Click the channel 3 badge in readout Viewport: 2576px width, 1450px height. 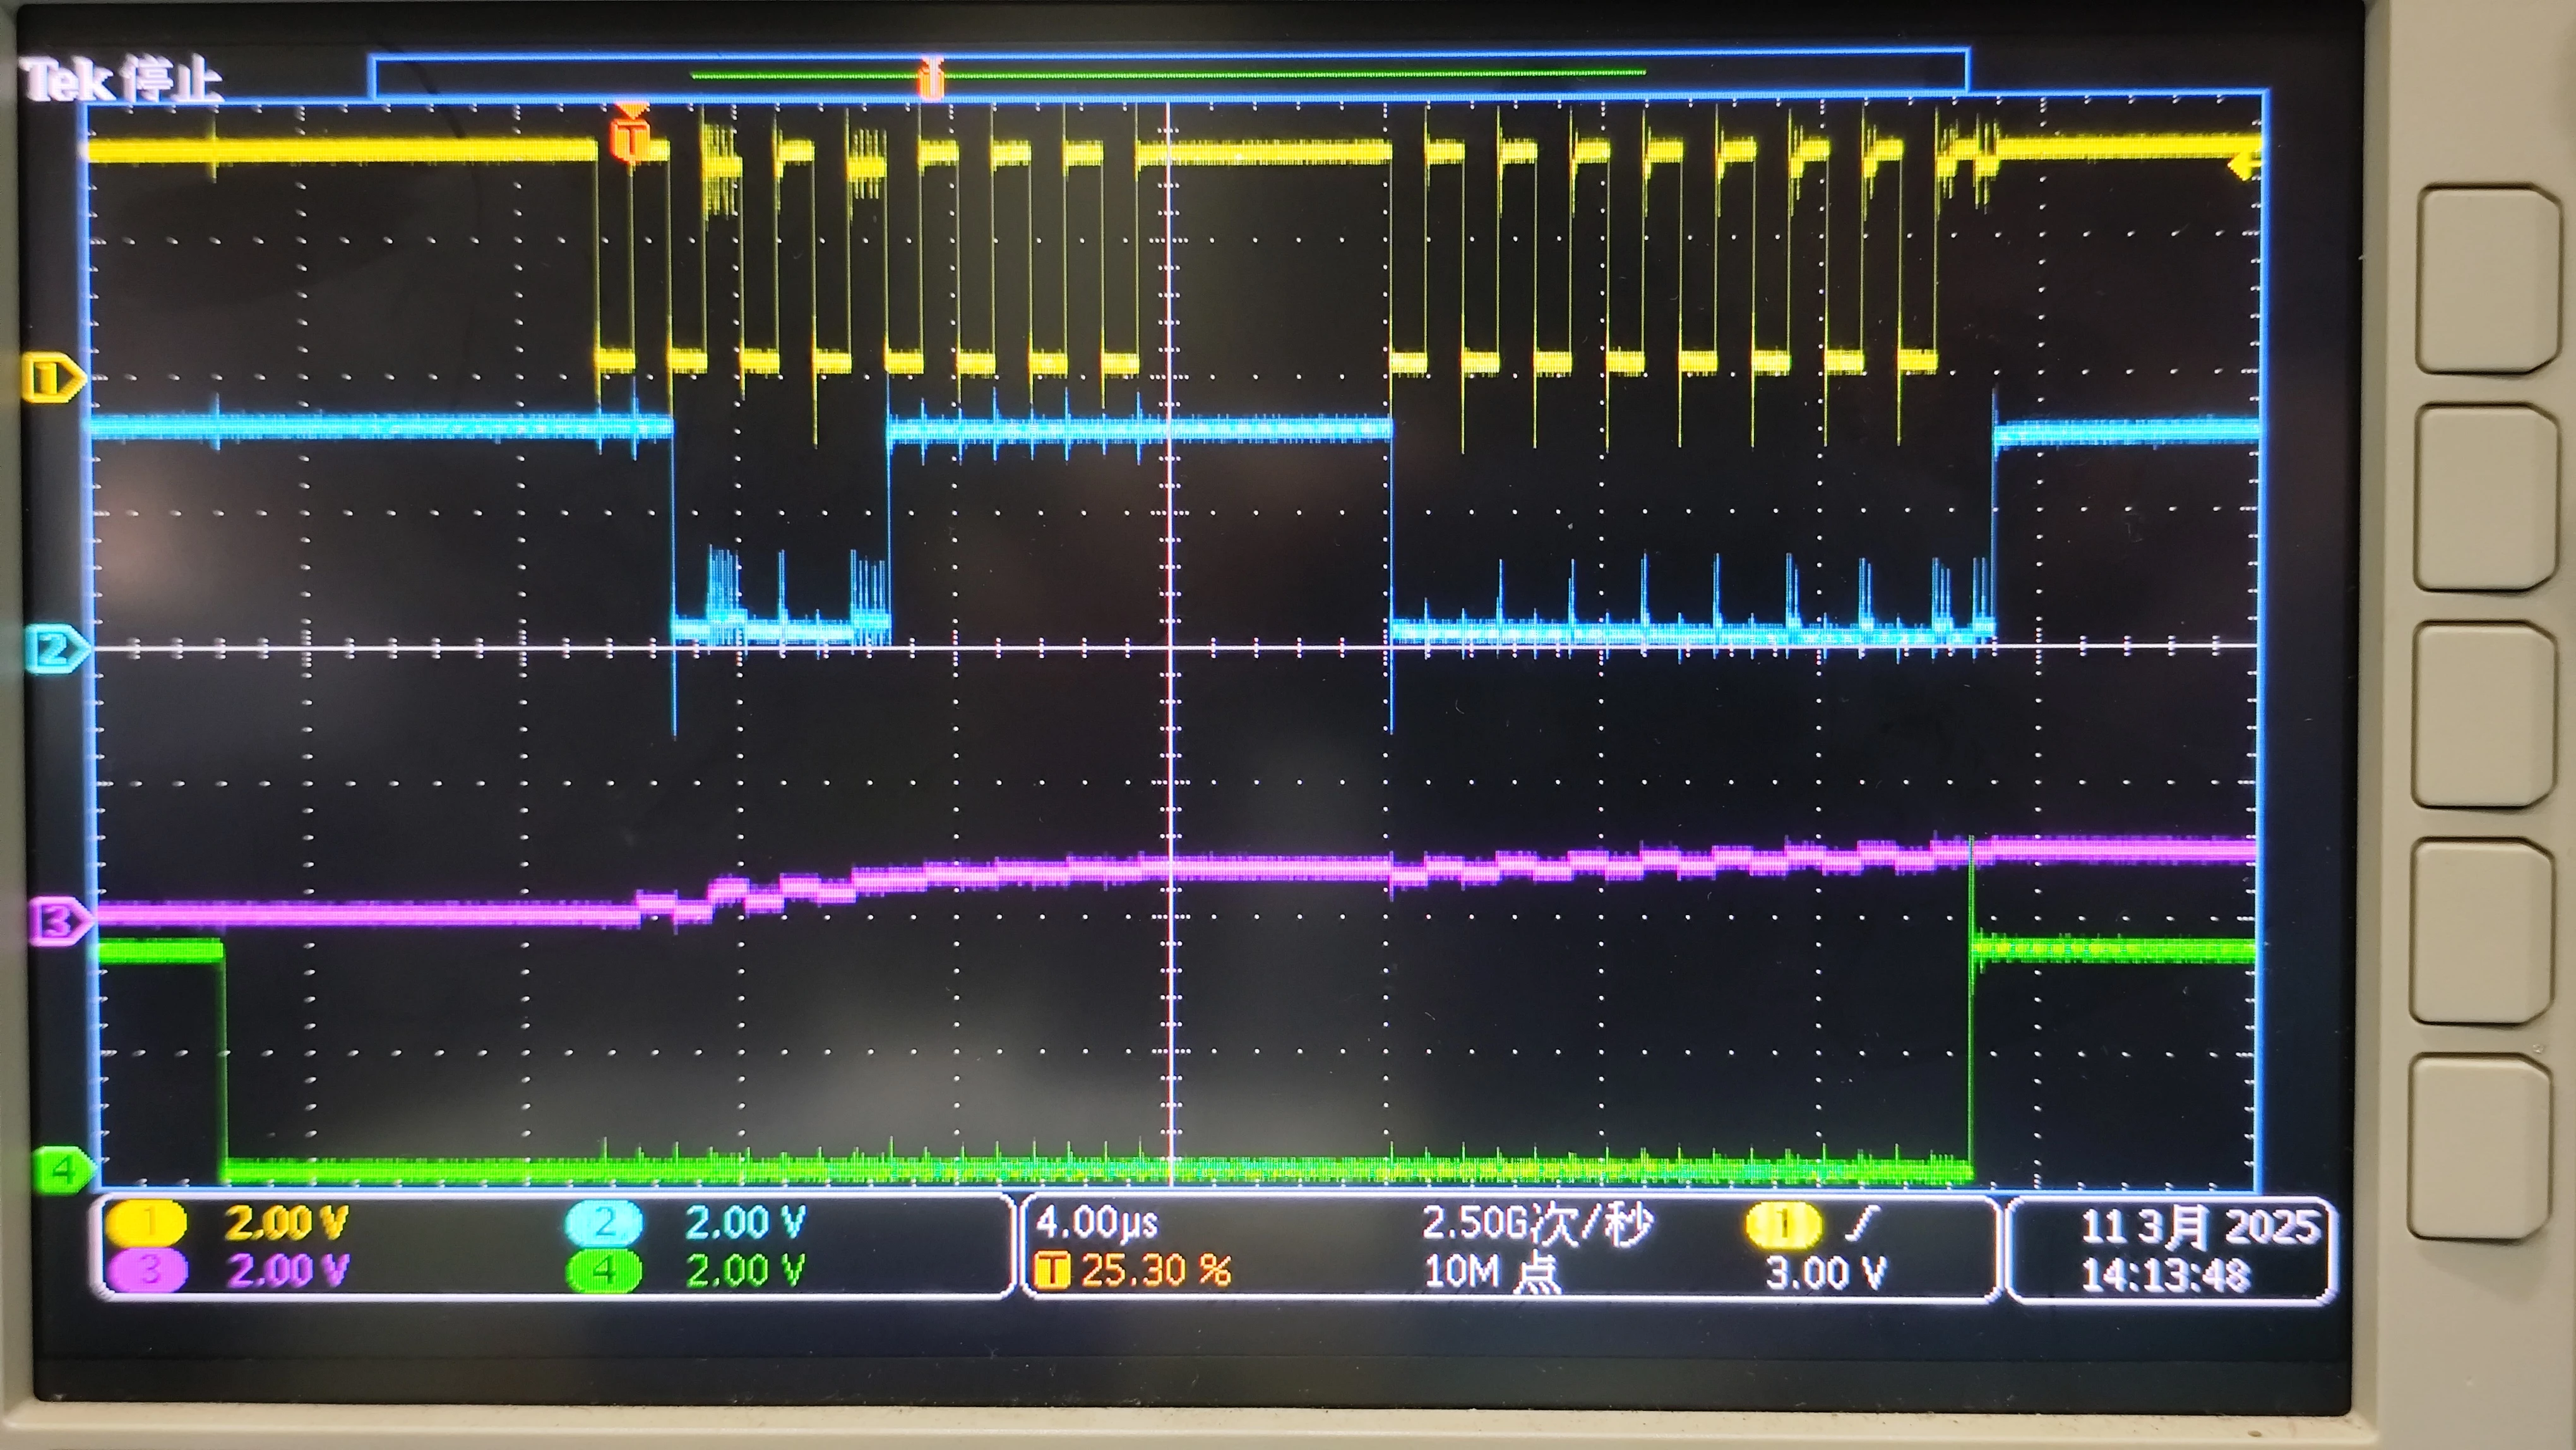(x=147, y=1270)
